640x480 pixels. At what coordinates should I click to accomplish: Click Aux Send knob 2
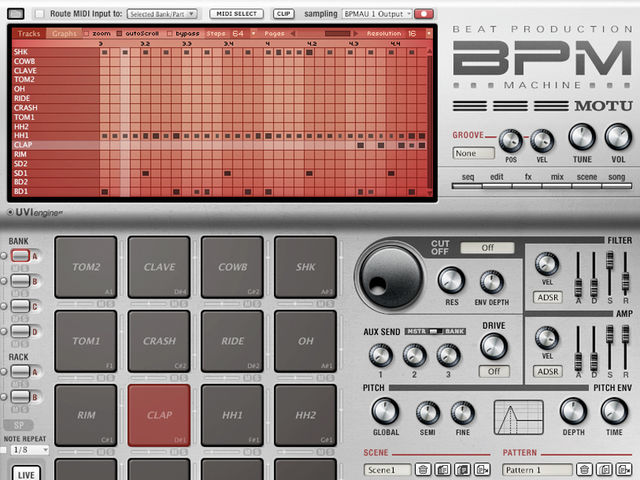click(x=414, y=355)
